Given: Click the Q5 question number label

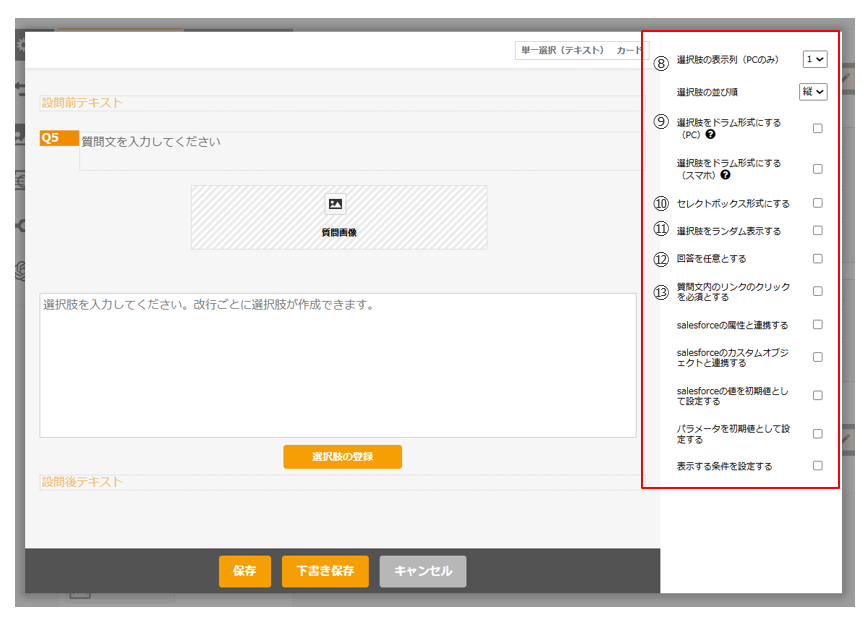Looking at the screenshot, I should (59, 138).
